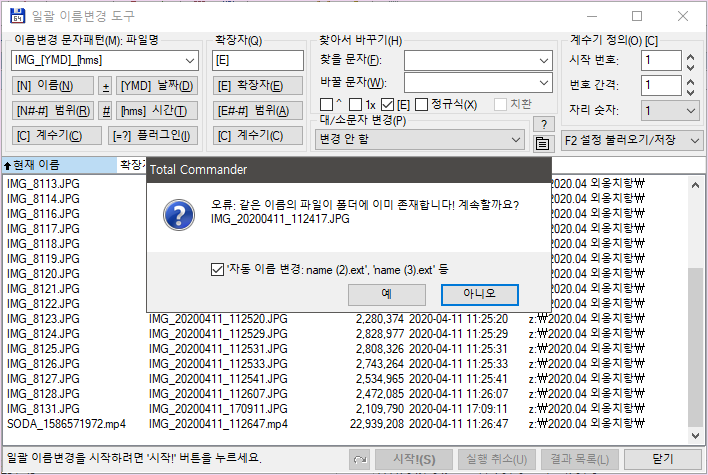
Task: Expand the rename pattern IMG_[YMD]_[hms] dropdown
Action: (x=190, y=61)
